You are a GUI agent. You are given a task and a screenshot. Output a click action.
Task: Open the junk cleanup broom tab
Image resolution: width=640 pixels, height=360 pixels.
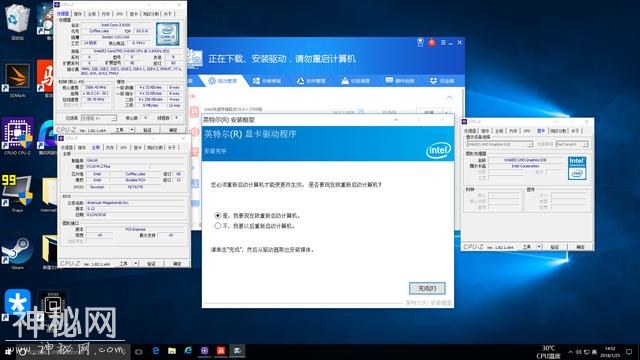click(x=356, y=81)
